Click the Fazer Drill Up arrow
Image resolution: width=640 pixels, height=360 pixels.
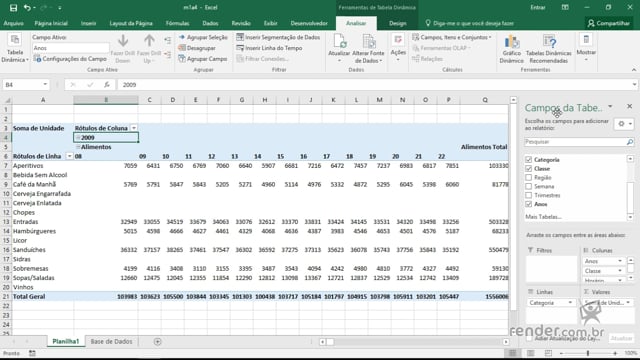pyautogui.click(x=149, y=49)
